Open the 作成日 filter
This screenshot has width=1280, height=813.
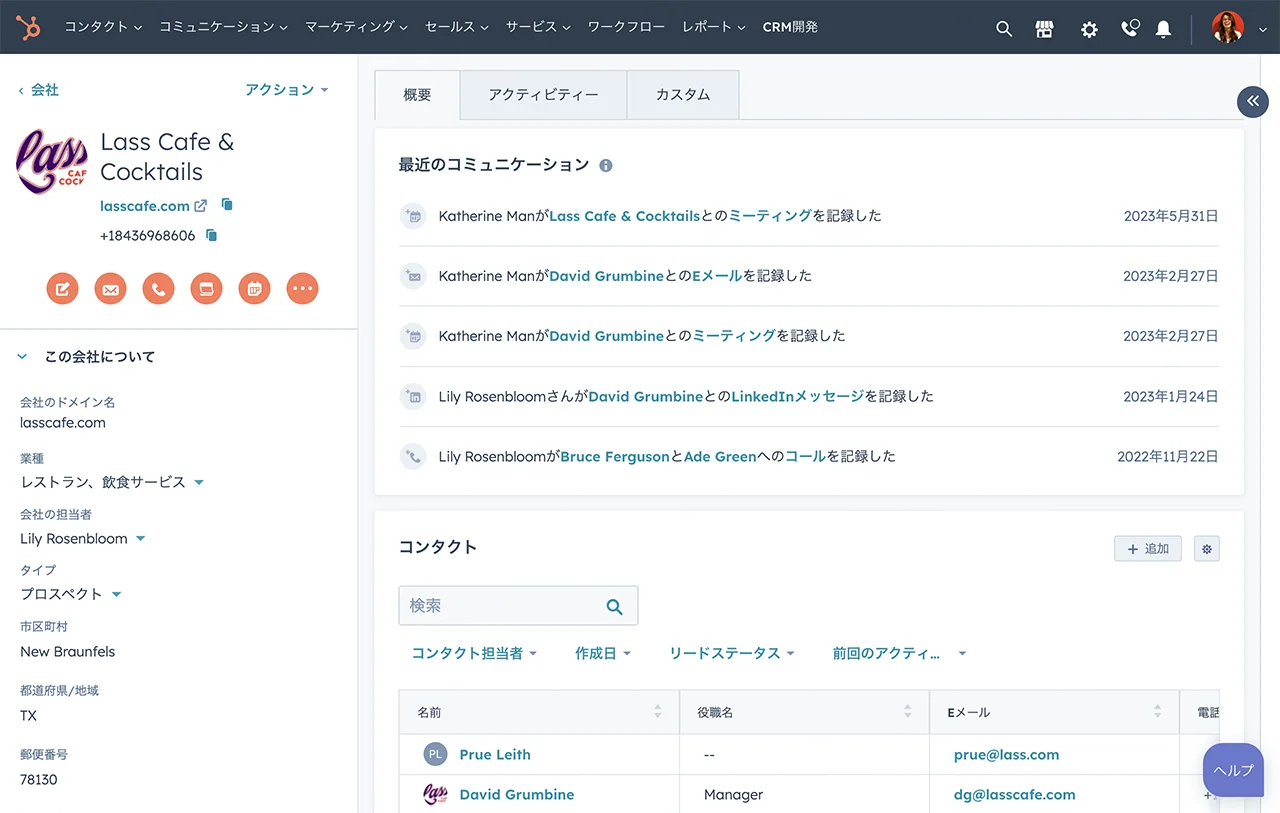pos(603,653)
